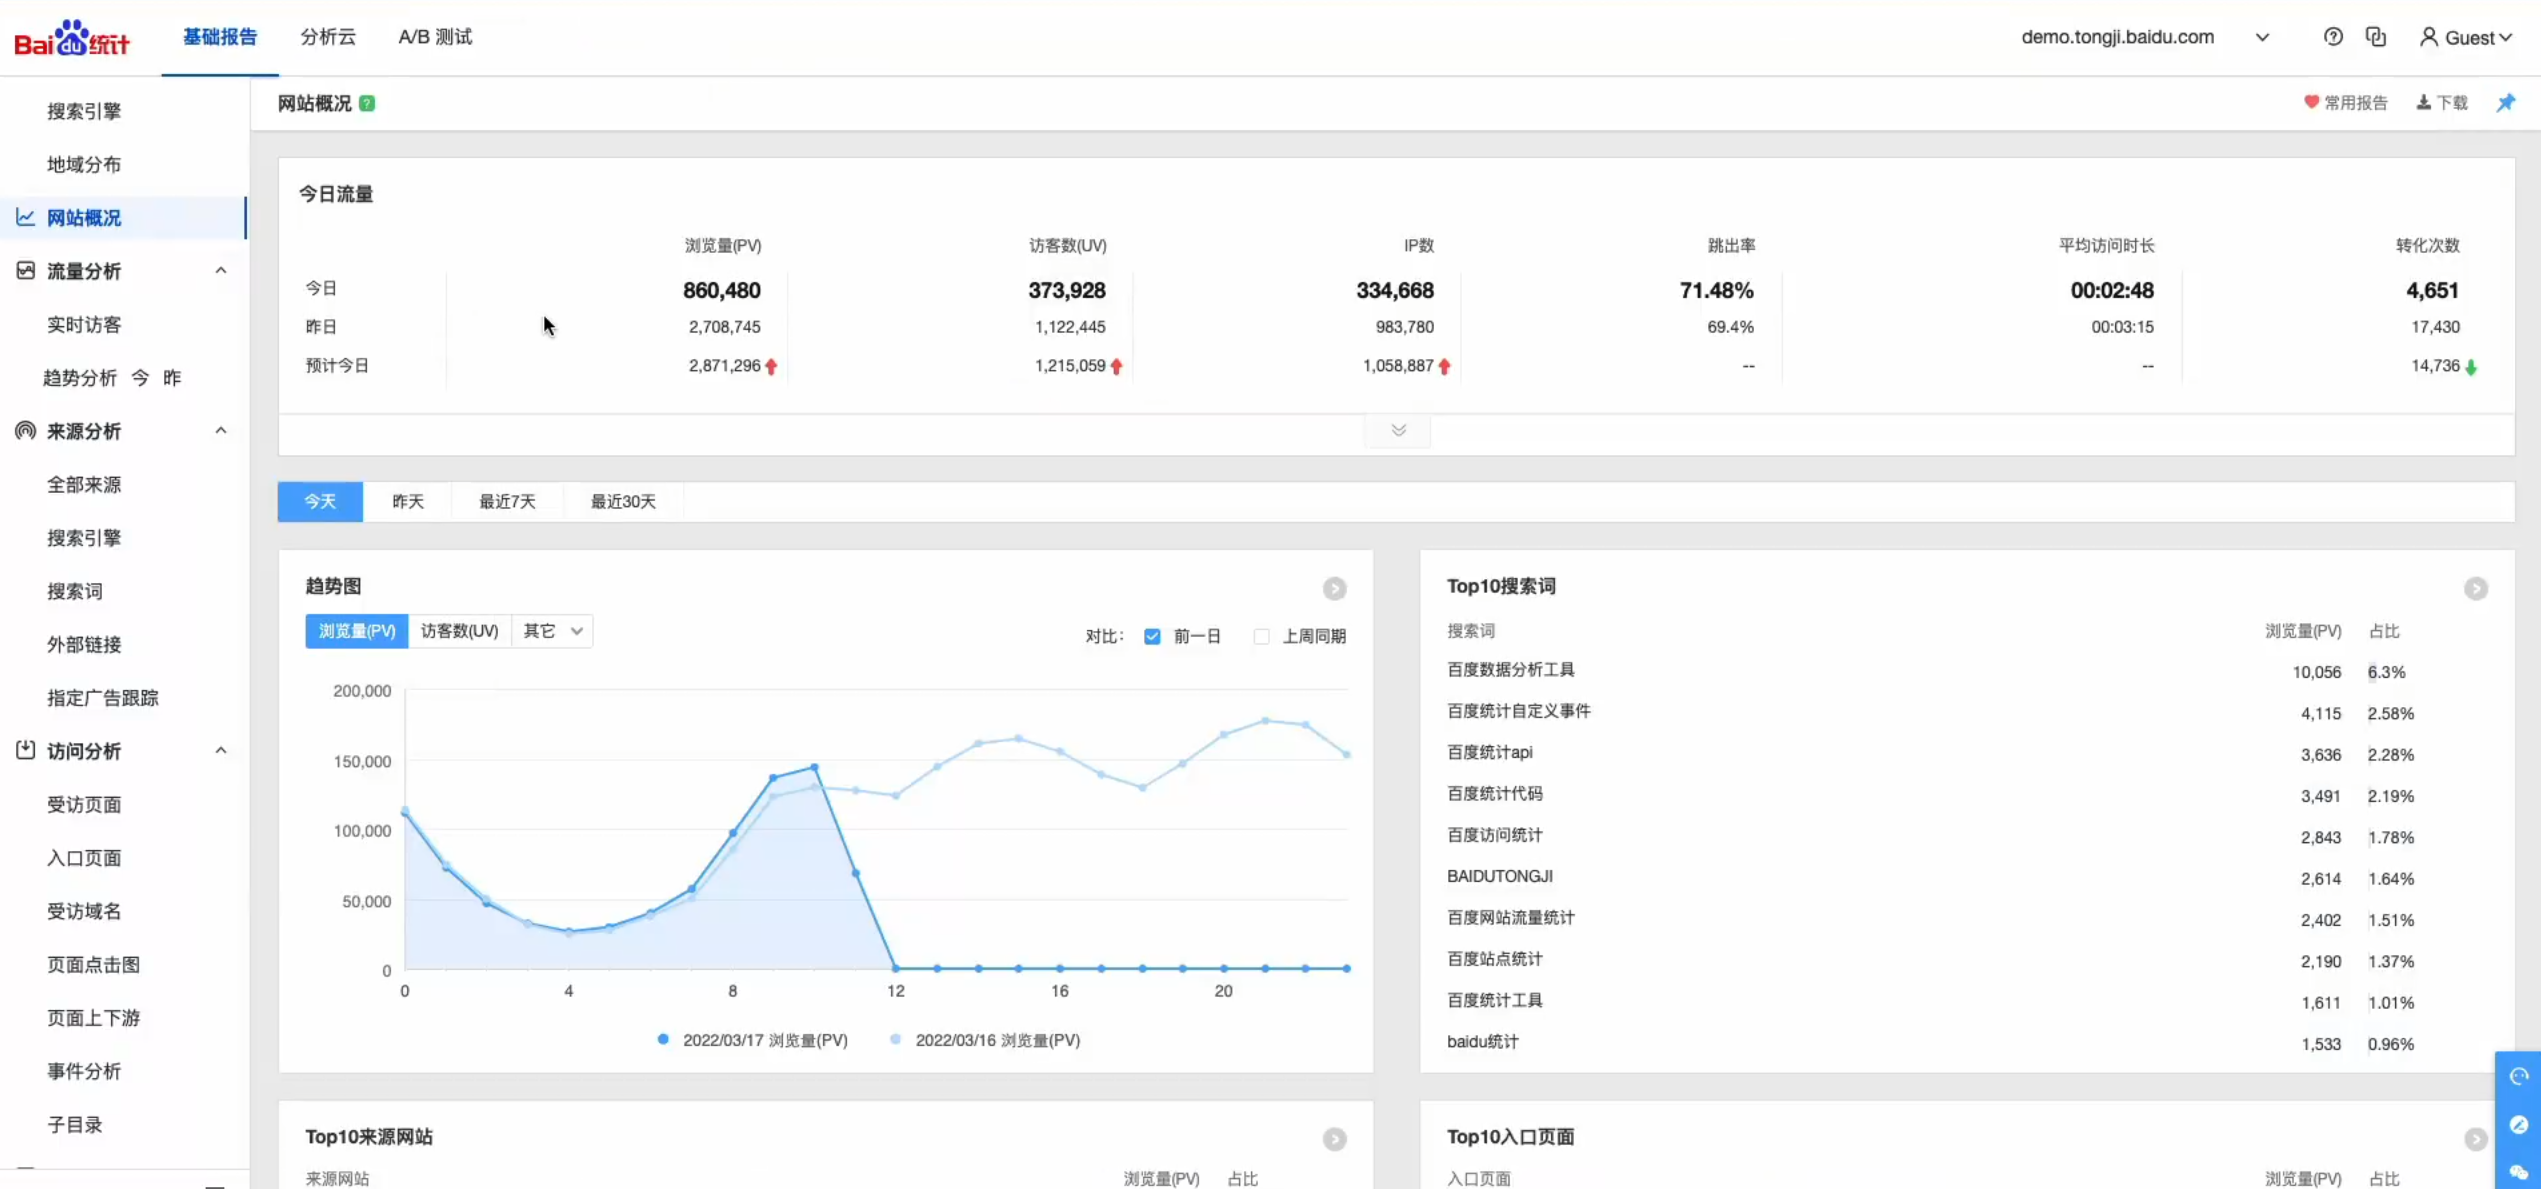Select the 浏览量(PV) chart metric button

click(x=357, y=631)
